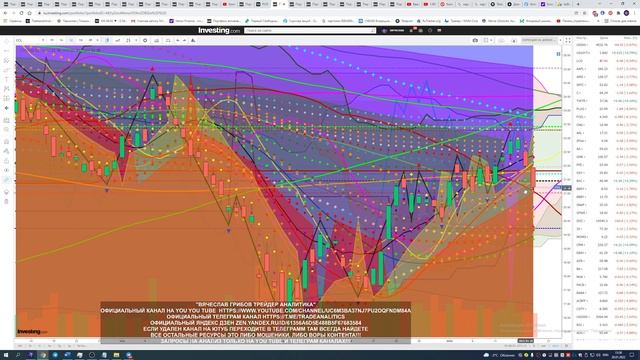Viewport: 640px width, 360px height.
Task: Click the website search field
Action: (x=310, y=31)
